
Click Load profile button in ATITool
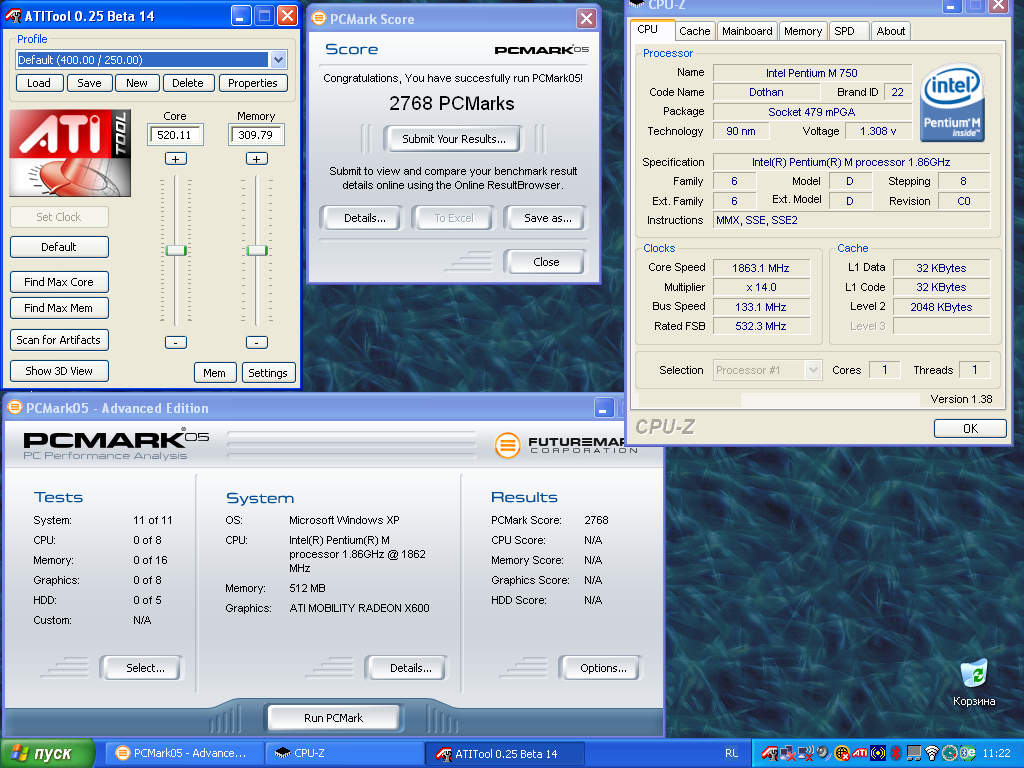coord(39,83)
